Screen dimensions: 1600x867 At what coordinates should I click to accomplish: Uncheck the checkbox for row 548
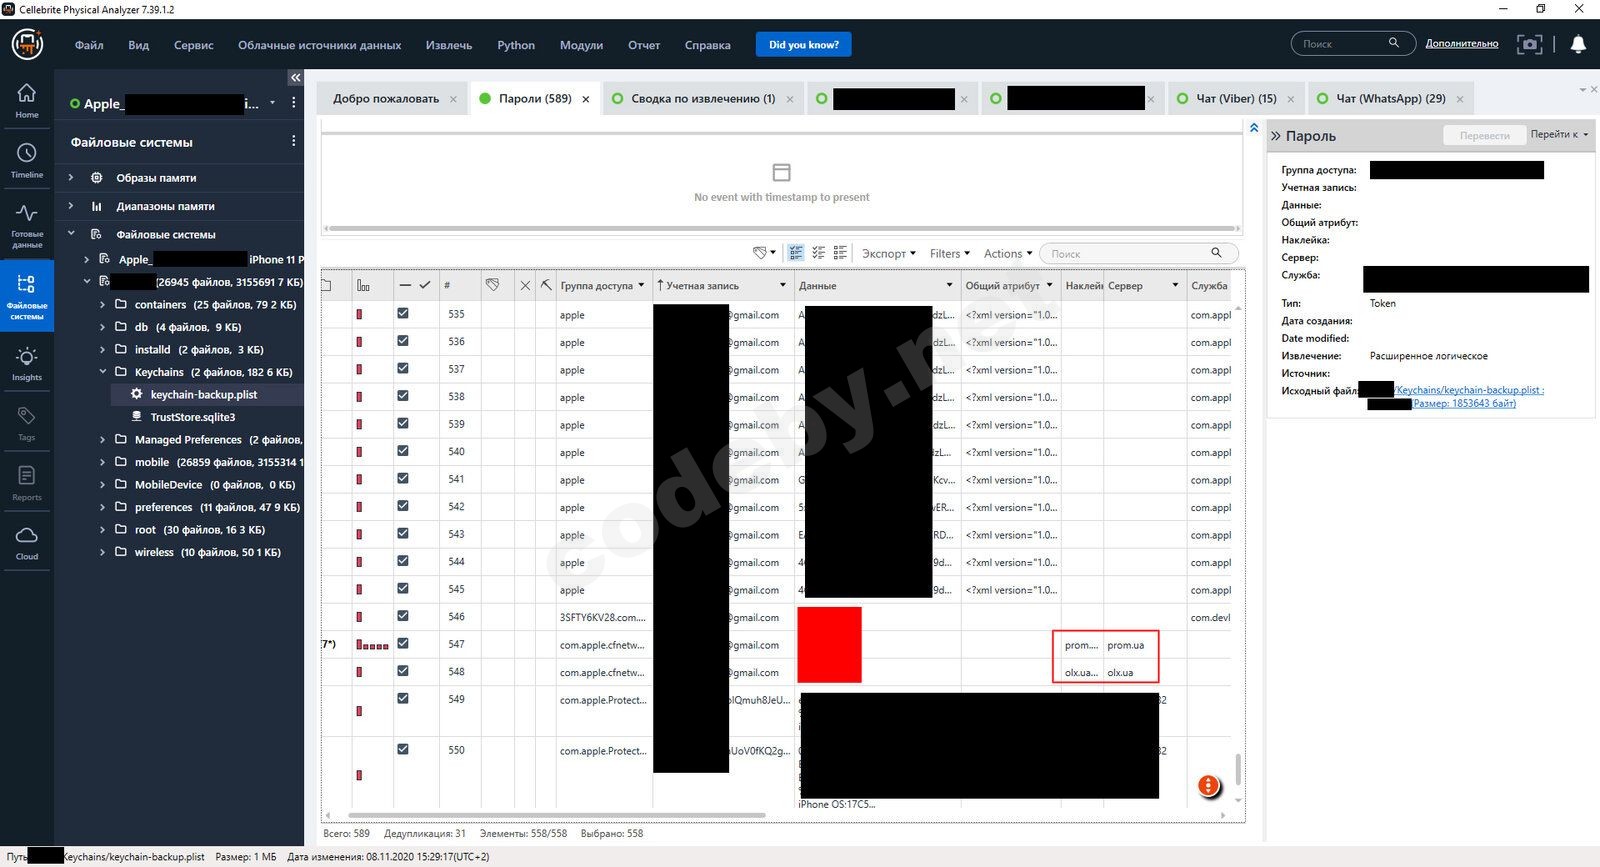point(403,670)
